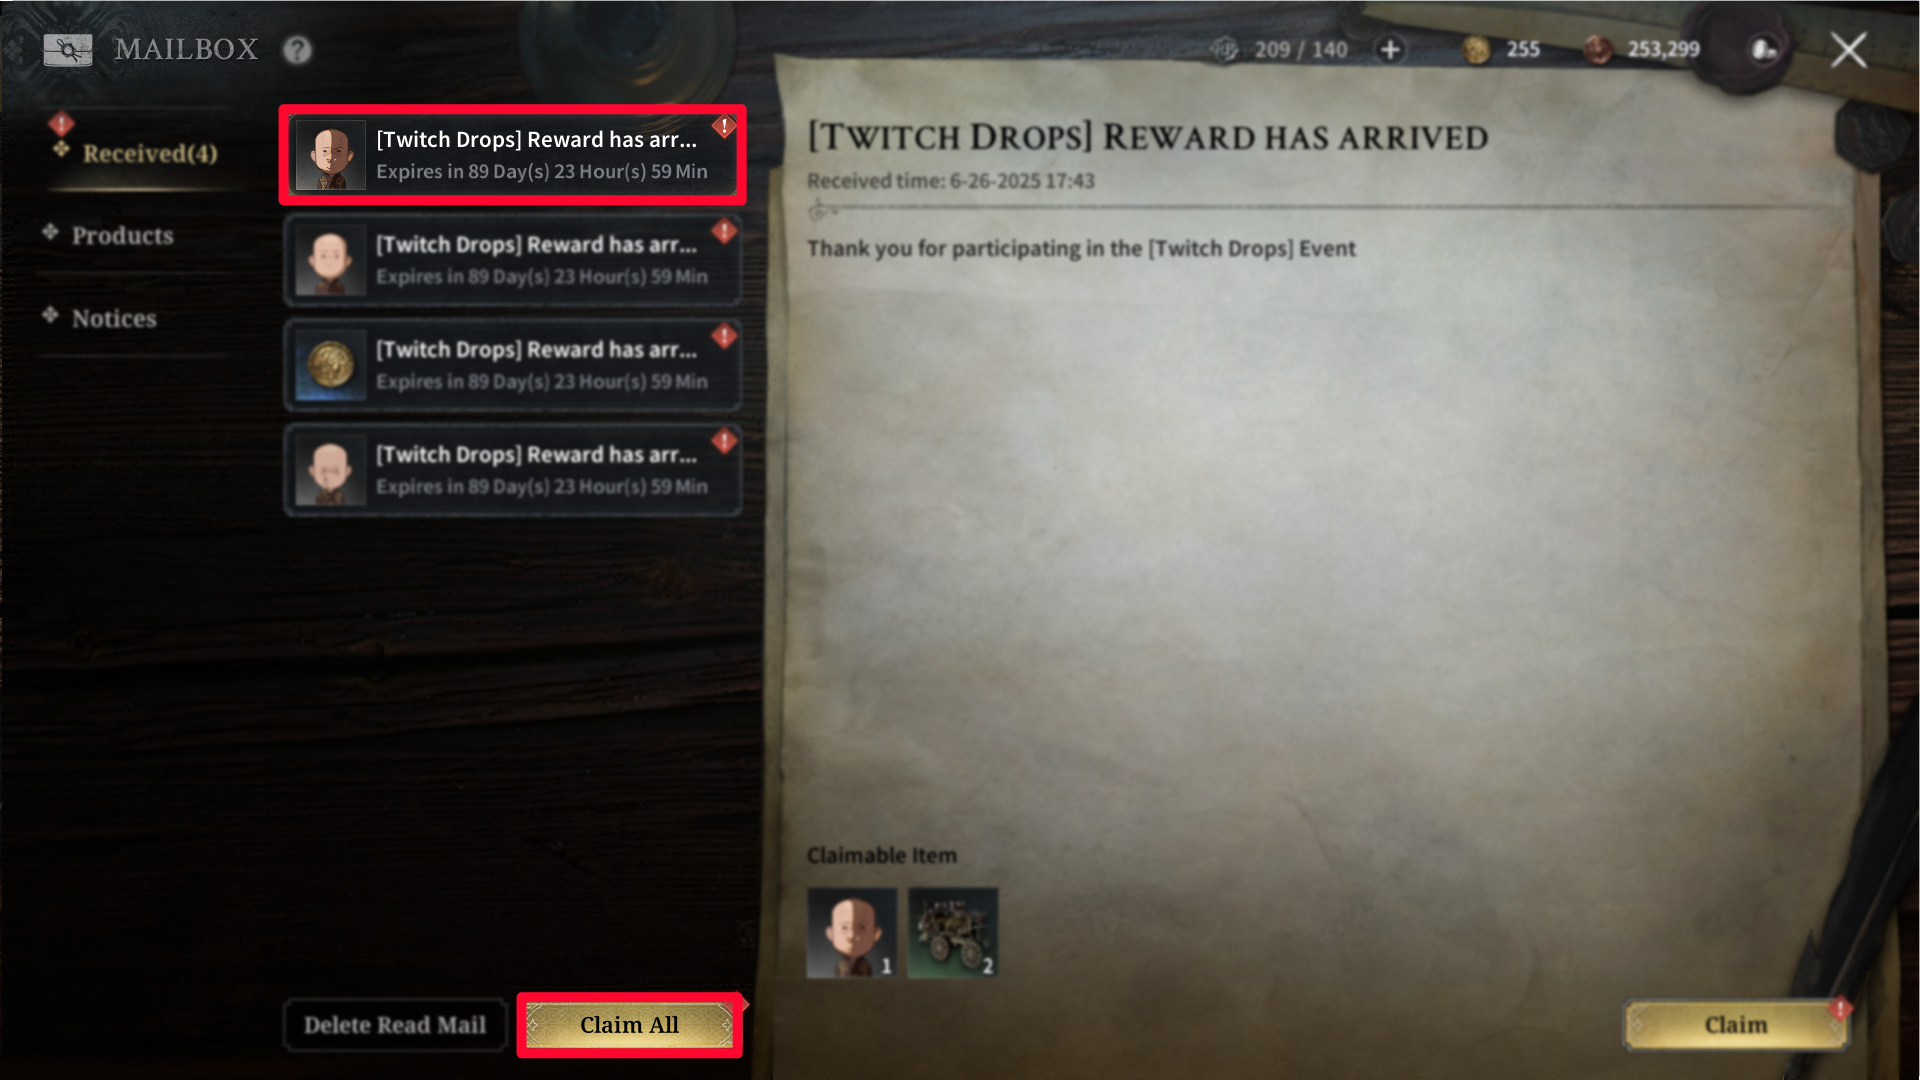This screenshot has height=1080, width=1920.
Task: Click the character head claimable item thumbnail
Action: 851,932
